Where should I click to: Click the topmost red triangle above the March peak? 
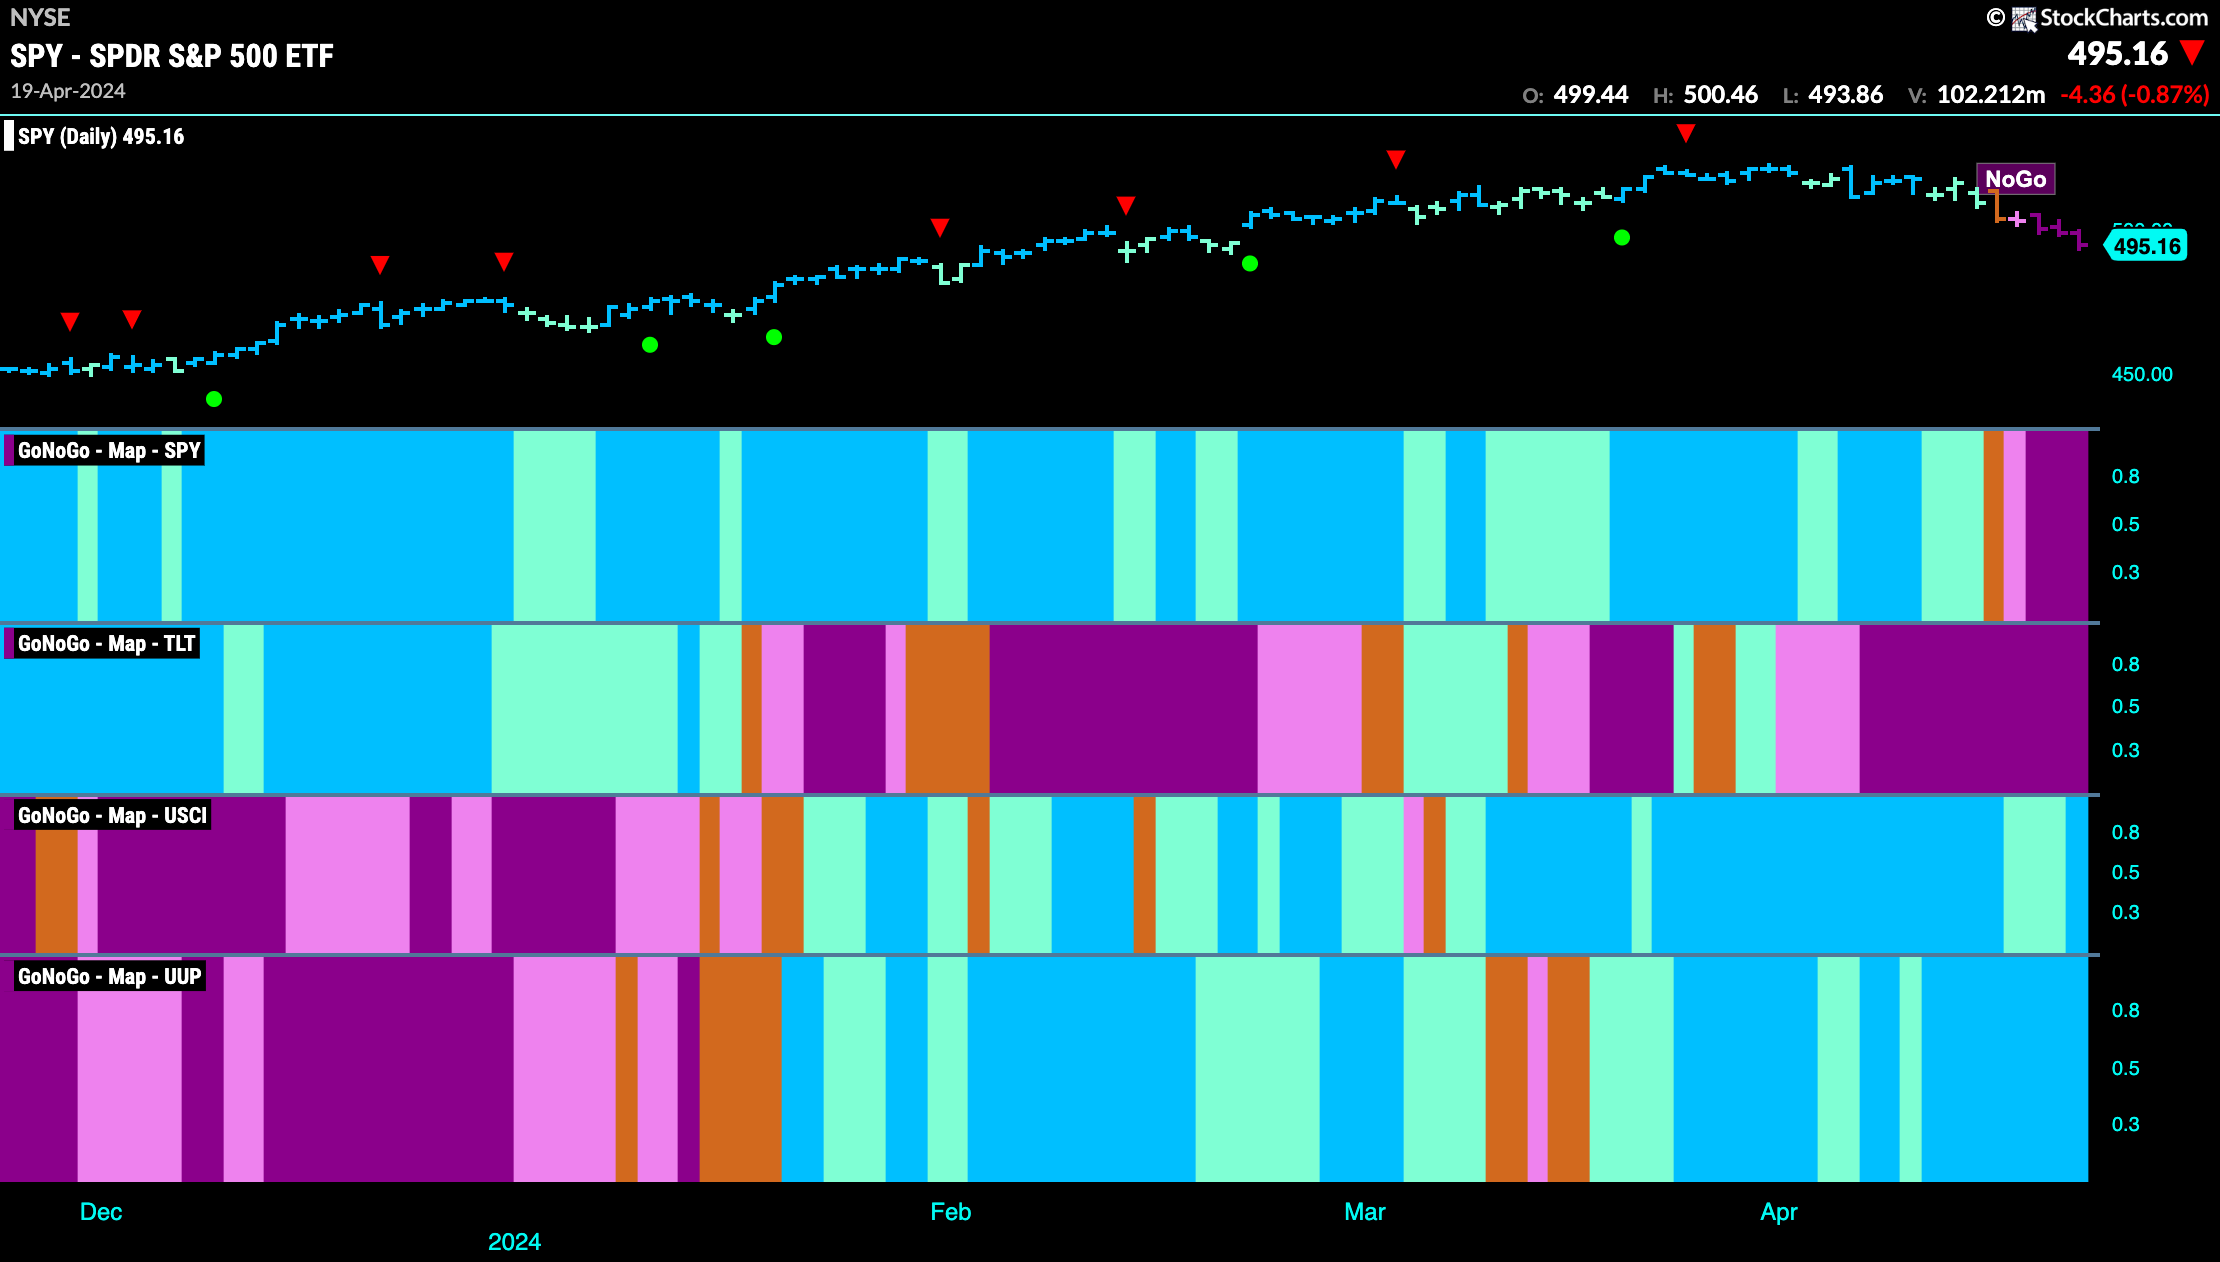[1686, 133]
